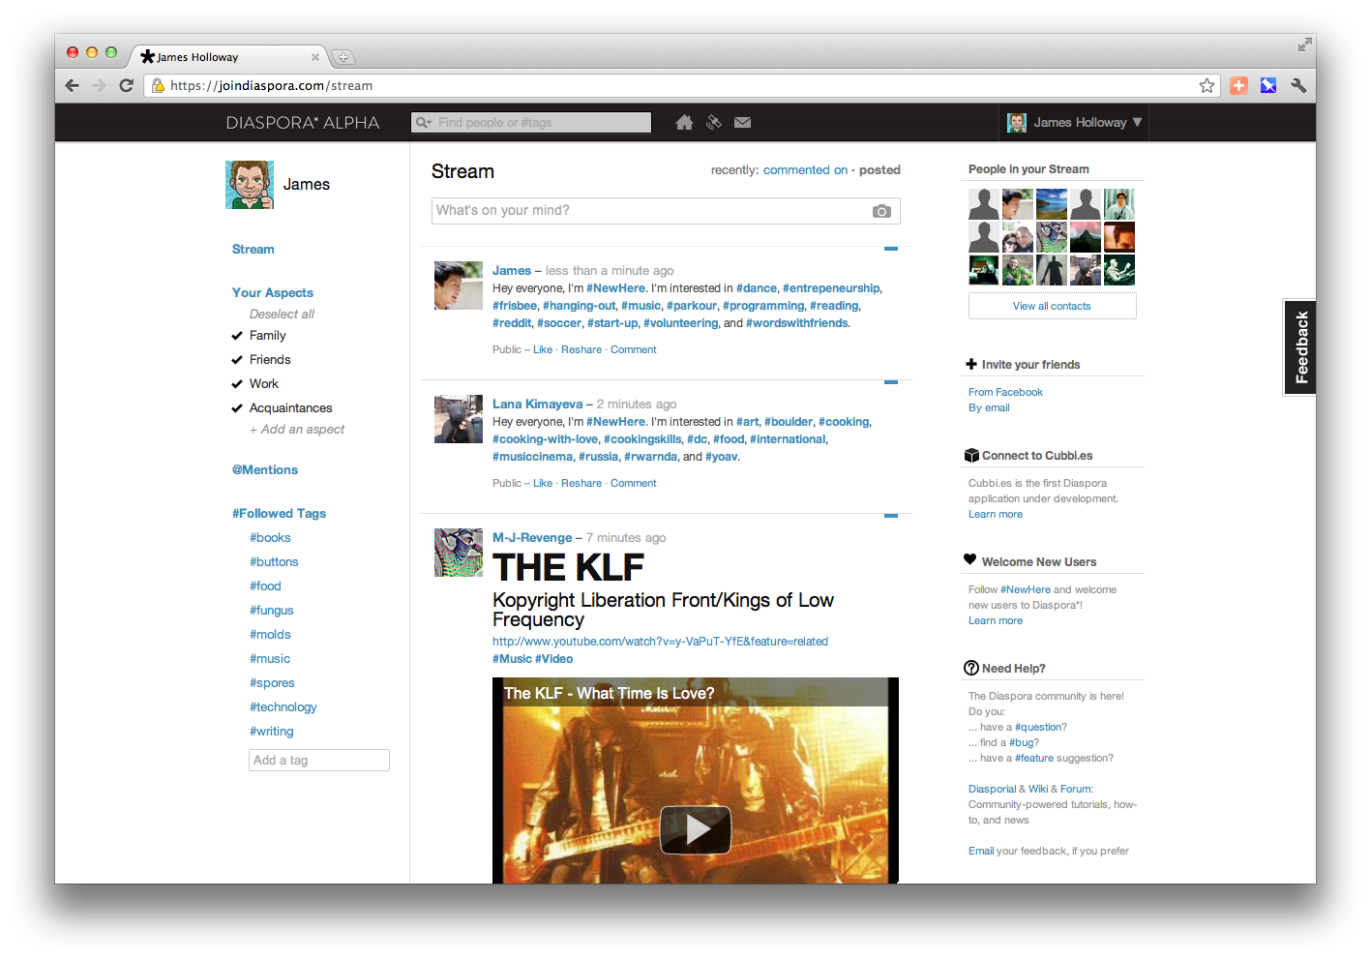1371x960 pixels.
Task: Click the Diasporial link under Need Help
Action: pos(992,789)
